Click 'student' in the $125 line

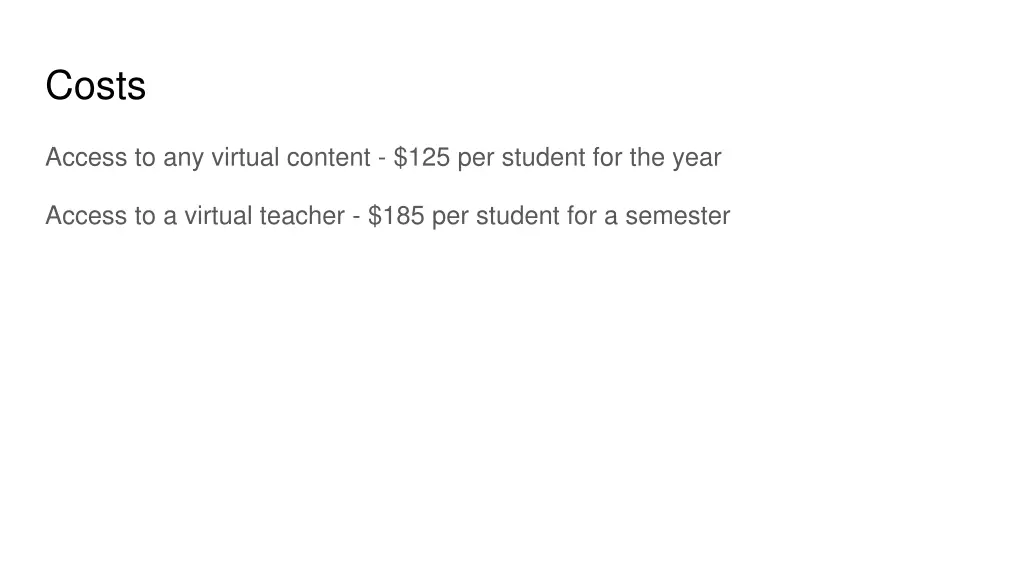tap(543, 157)
